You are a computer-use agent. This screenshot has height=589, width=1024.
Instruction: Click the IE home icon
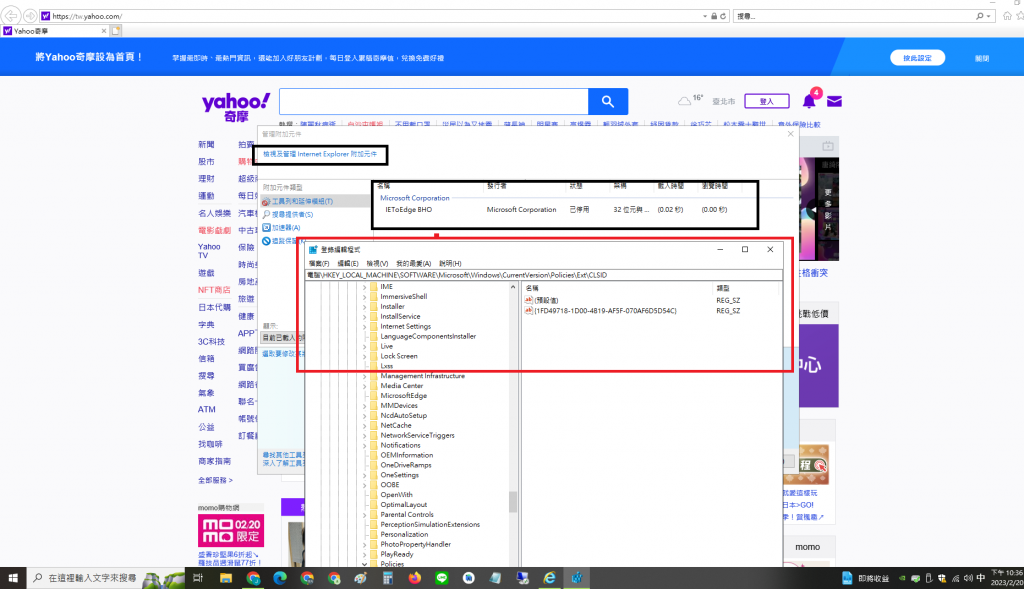click(x=1007, y=16)
